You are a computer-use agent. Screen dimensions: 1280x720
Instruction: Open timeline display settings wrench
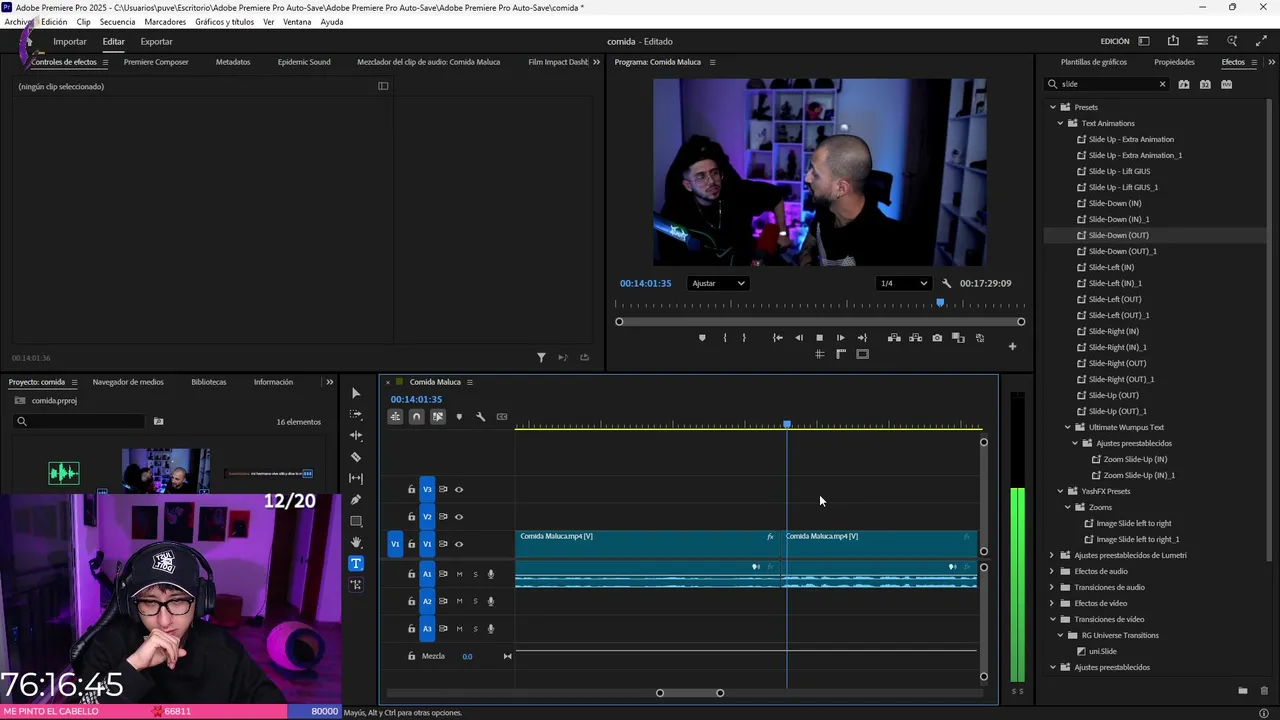point(480,417)
